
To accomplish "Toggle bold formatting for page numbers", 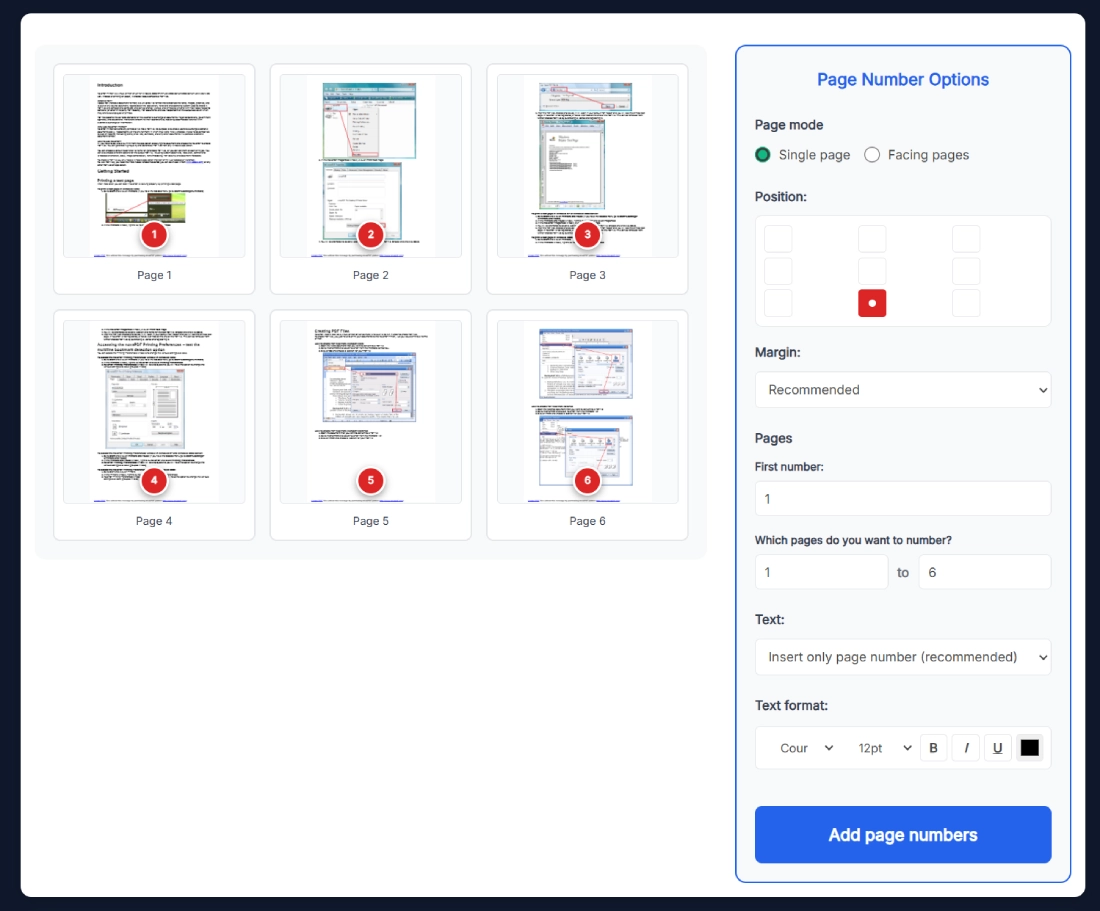I will [x=933, y=747].
